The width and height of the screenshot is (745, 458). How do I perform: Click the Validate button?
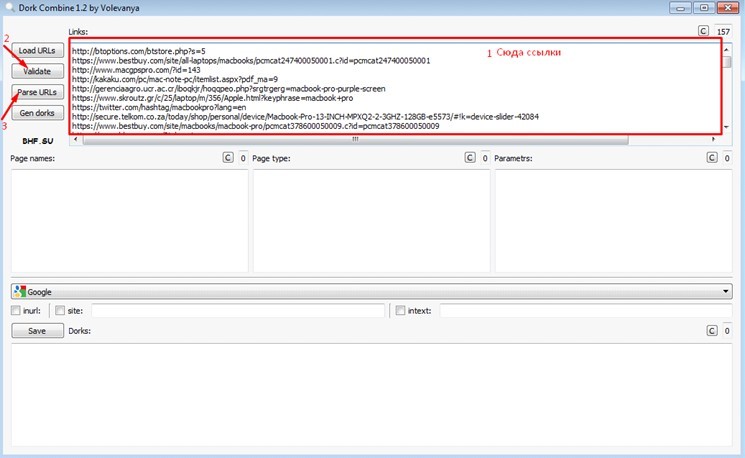37,71
